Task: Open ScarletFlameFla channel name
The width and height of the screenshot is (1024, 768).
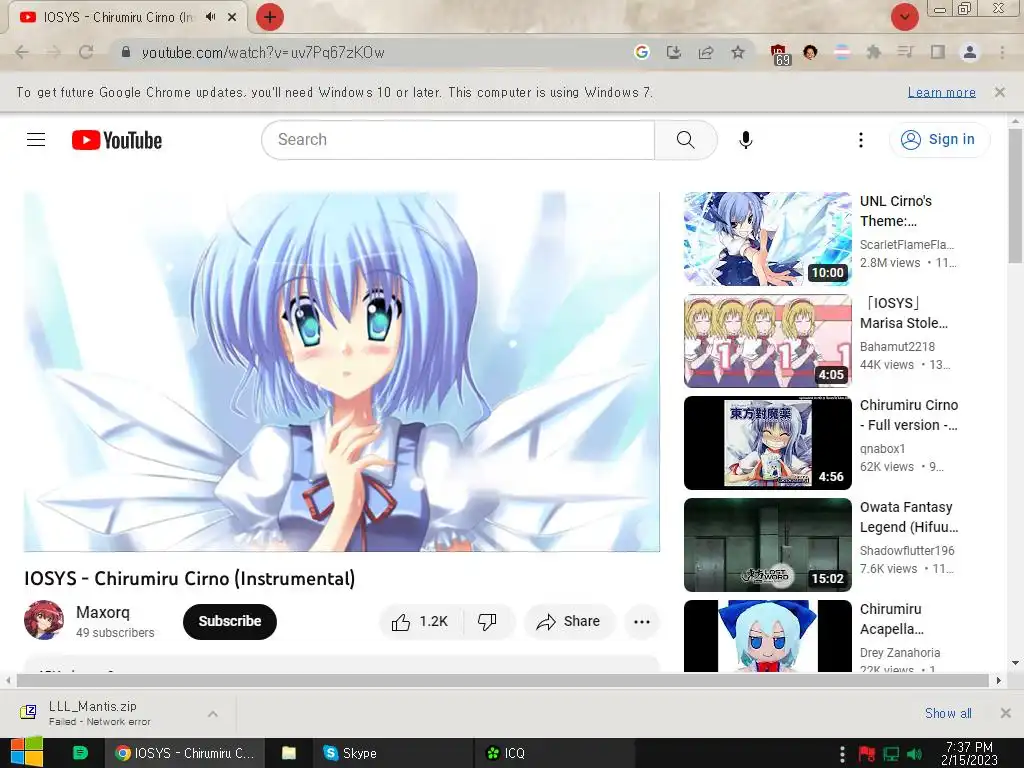Action: pyautogui.click(x=907, y=245)
